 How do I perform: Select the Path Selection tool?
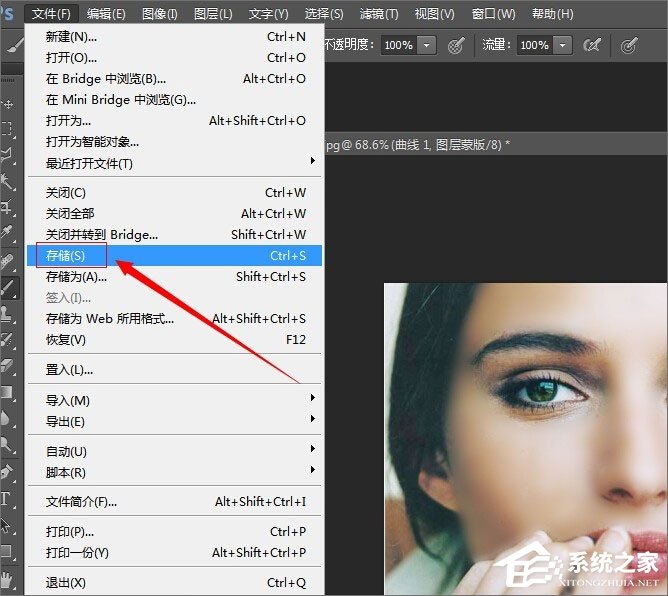click(8, 525)
